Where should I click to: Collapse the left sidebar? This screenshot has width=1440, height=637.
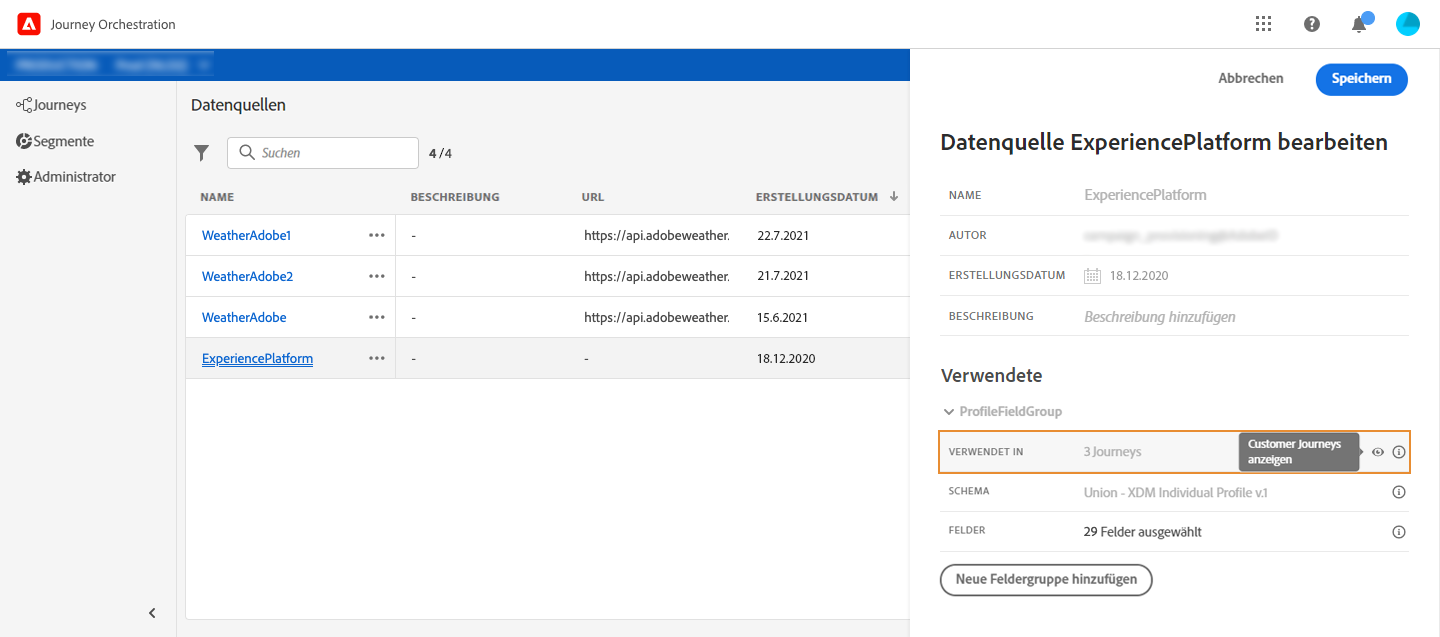point(152,613)
